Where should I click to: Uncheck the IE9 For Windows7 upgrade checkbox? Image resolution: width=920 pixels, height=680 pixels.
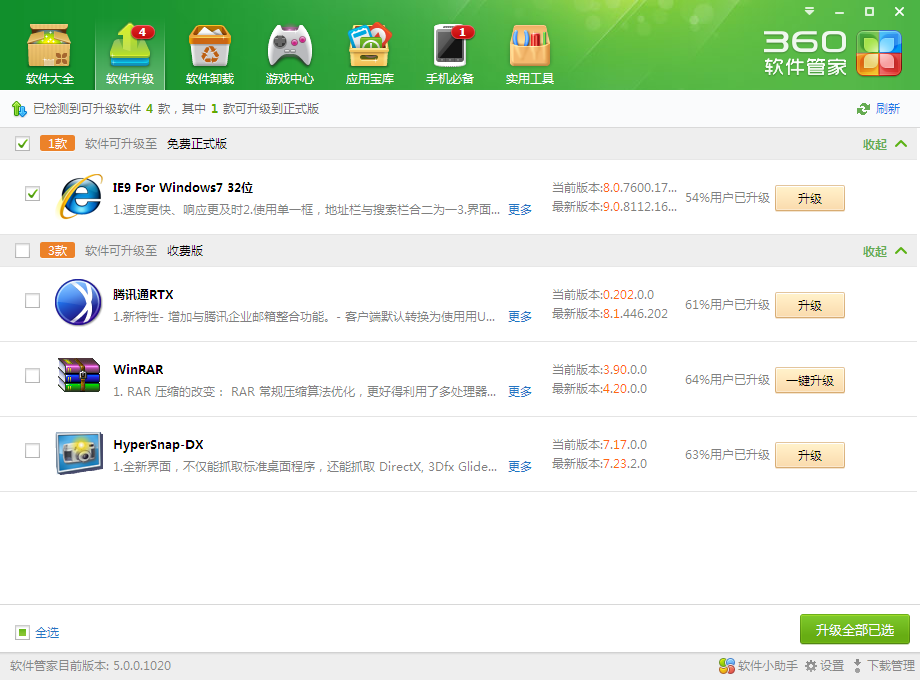coord(32,194)
